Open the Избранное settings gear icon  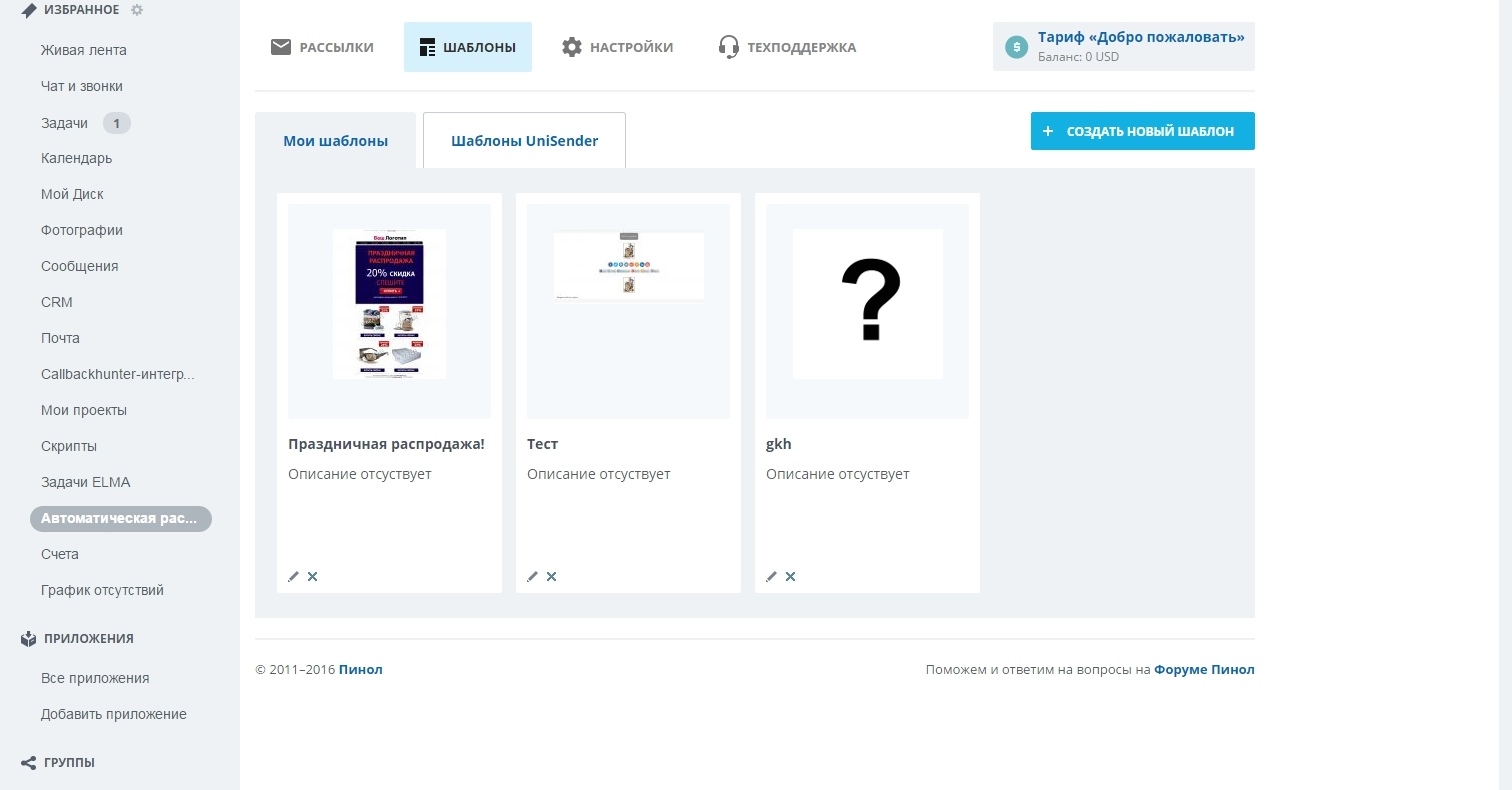[137, 10]
